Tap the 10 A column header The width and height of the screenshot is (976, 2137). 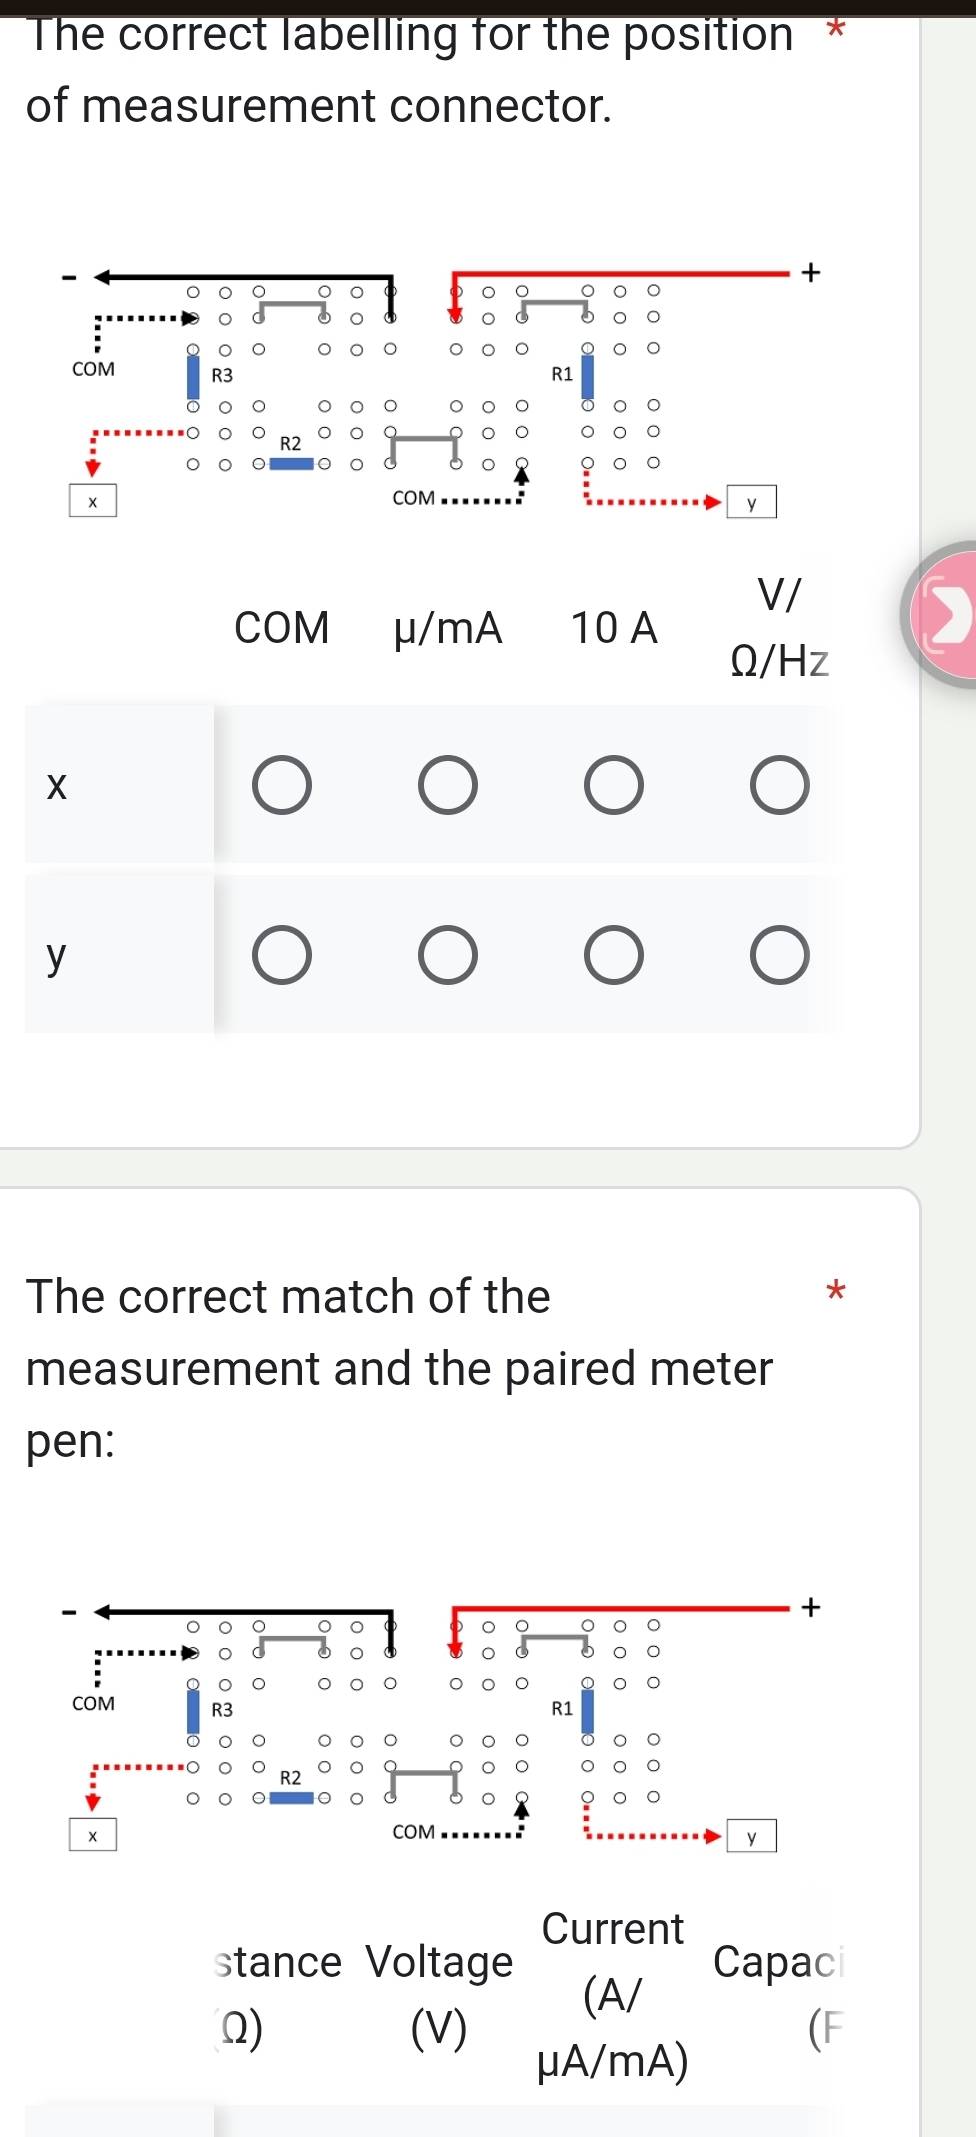coord(614,628)
